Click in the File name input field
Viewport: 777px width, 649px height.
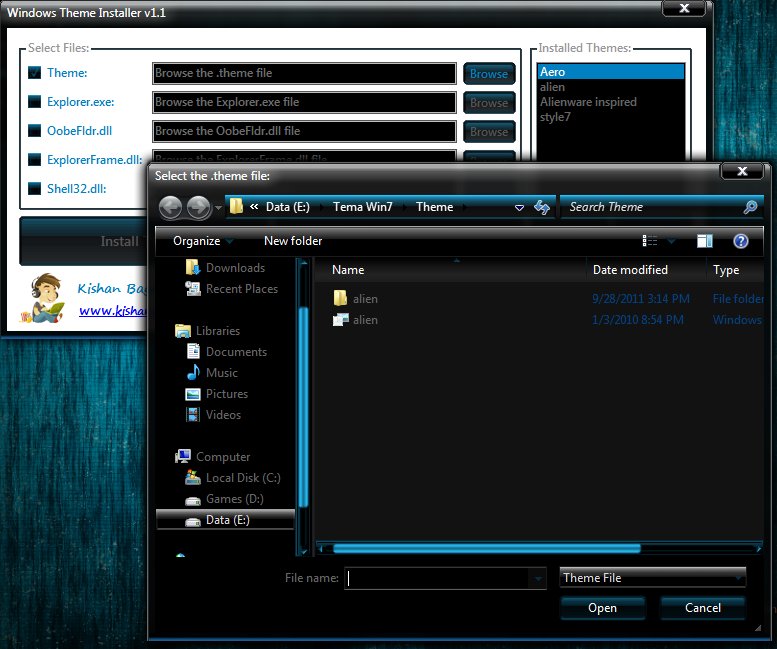[x=437, y=578]
